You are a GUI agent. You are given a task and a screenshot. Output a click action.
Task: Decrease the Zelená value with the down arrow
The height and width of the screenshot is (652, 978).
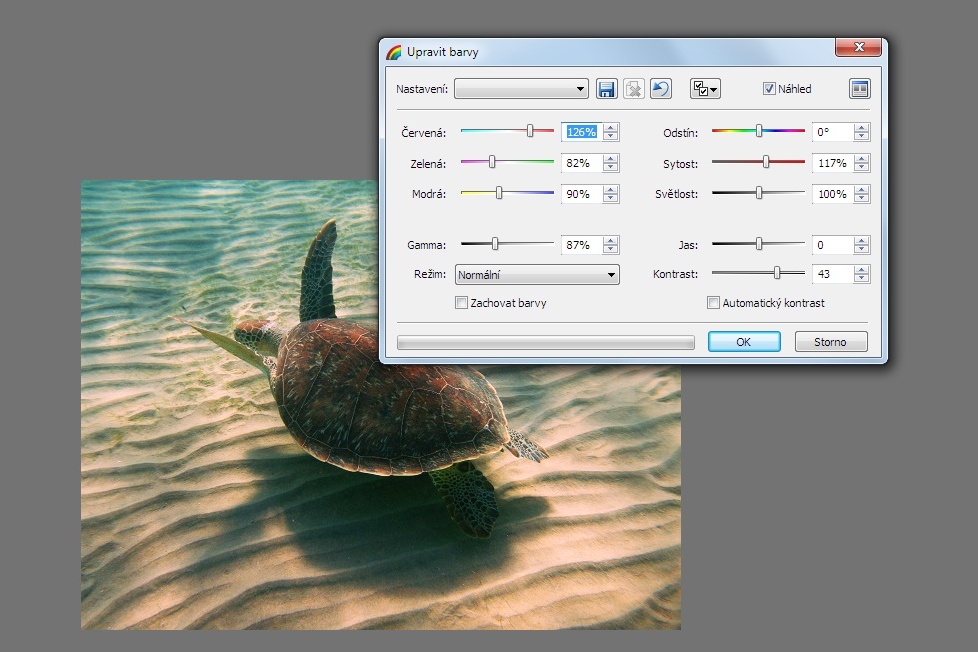pos(611,167)
